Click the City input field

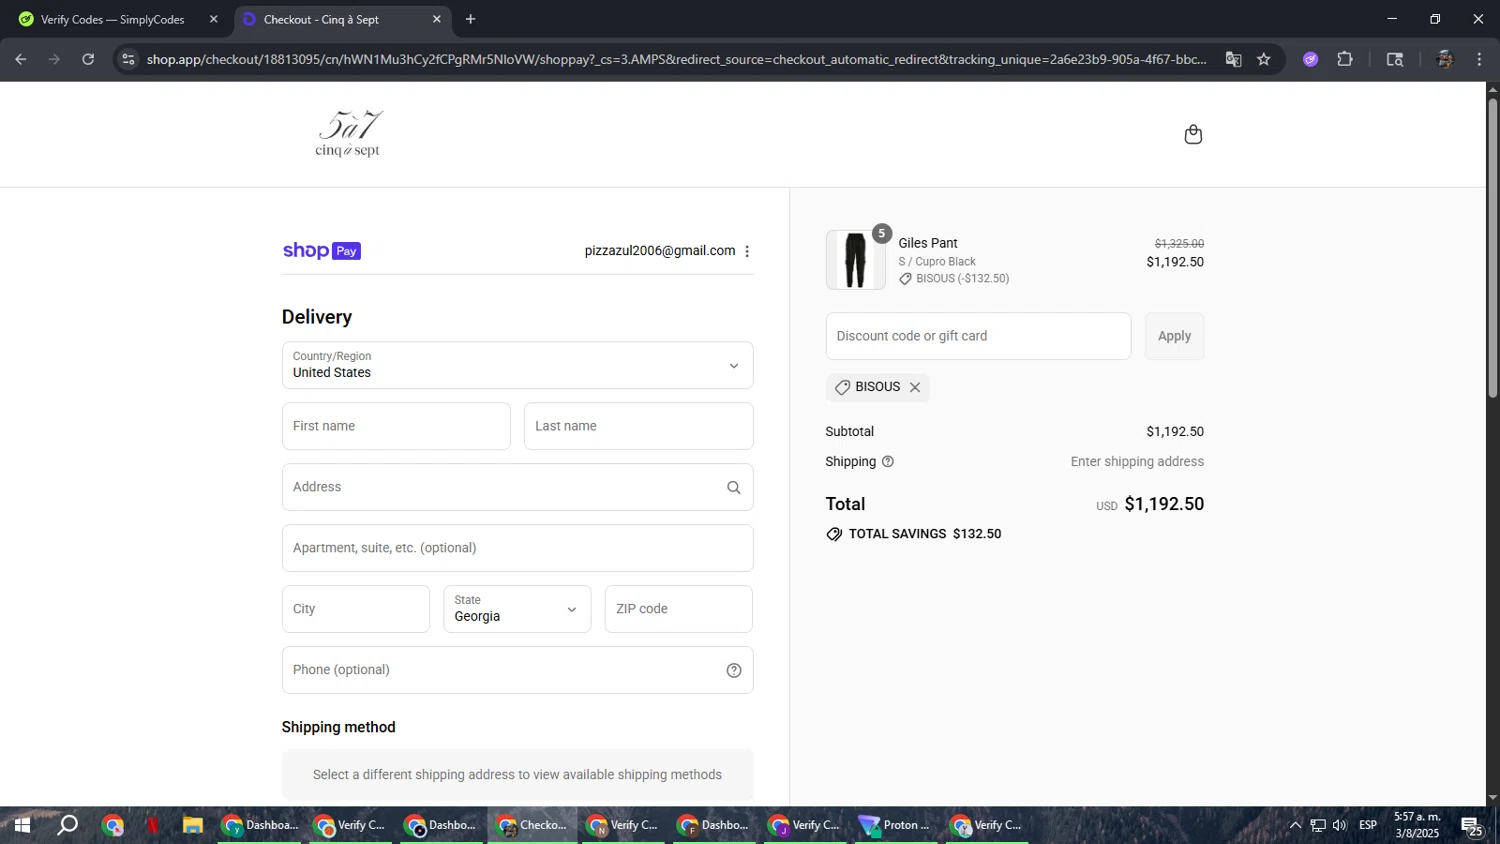[356, 609]
